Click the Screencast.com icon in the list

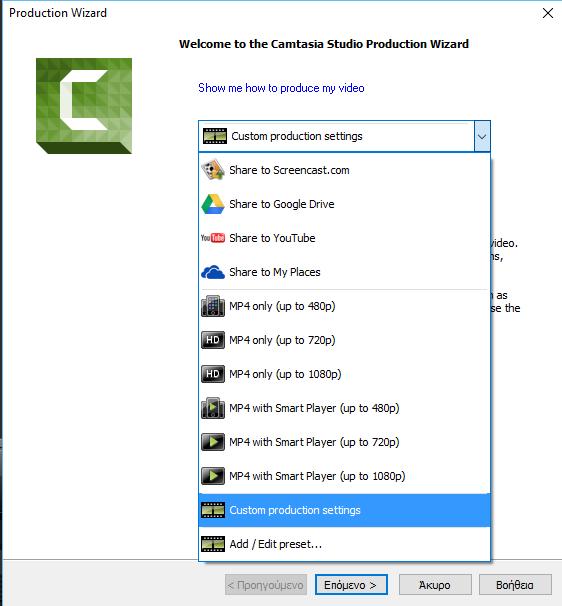[x=213, y=170]
